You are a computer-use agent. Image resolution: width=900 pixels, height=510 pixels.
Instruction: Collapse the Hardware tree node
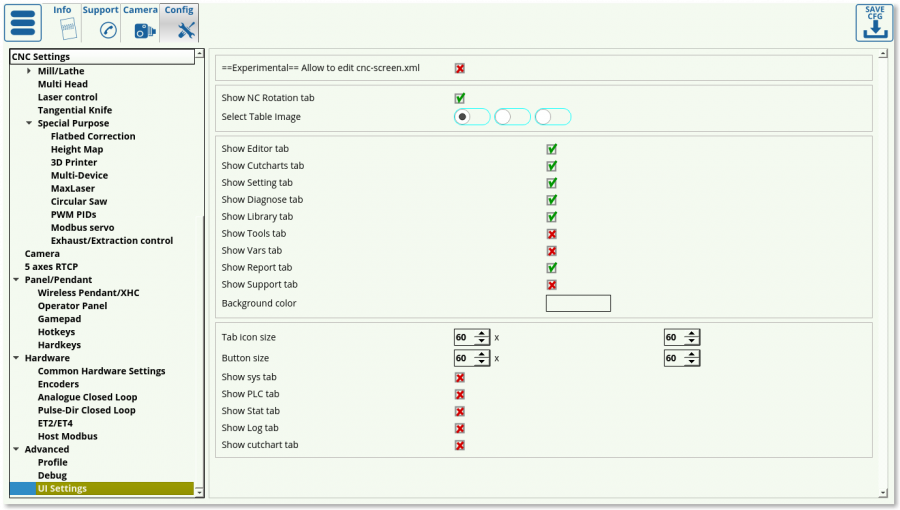(x=16, y=358)
